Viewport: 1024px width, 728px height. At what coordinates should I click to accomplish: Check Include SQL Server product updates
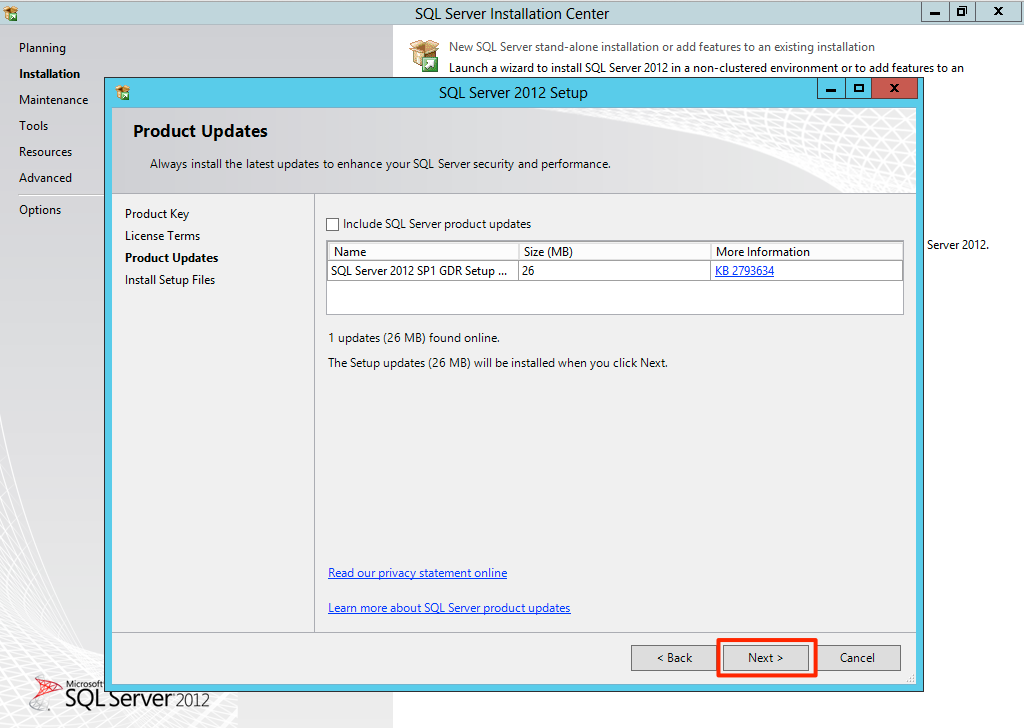(x=332, y=224)
